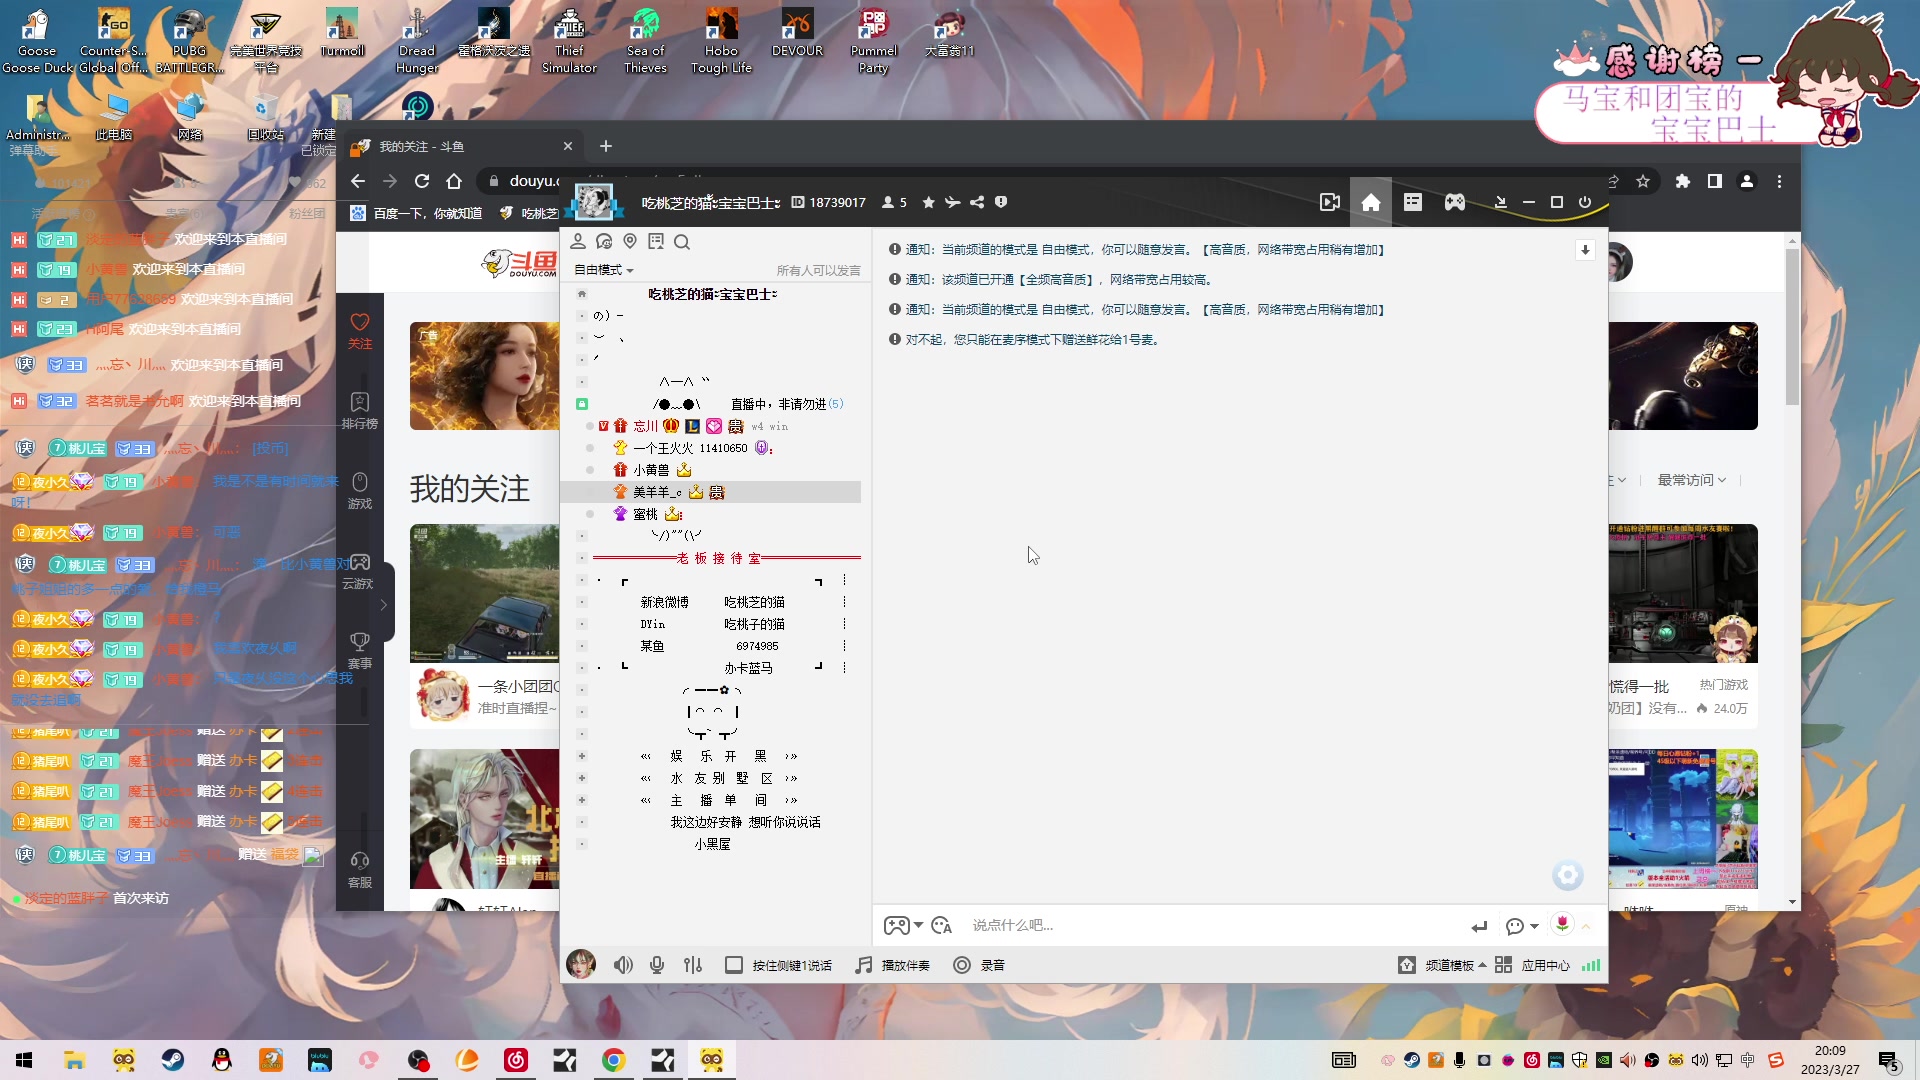Click the share icon in the channel header
The height and width of the screenshot is (1080, 1920).
pos(977,202)
